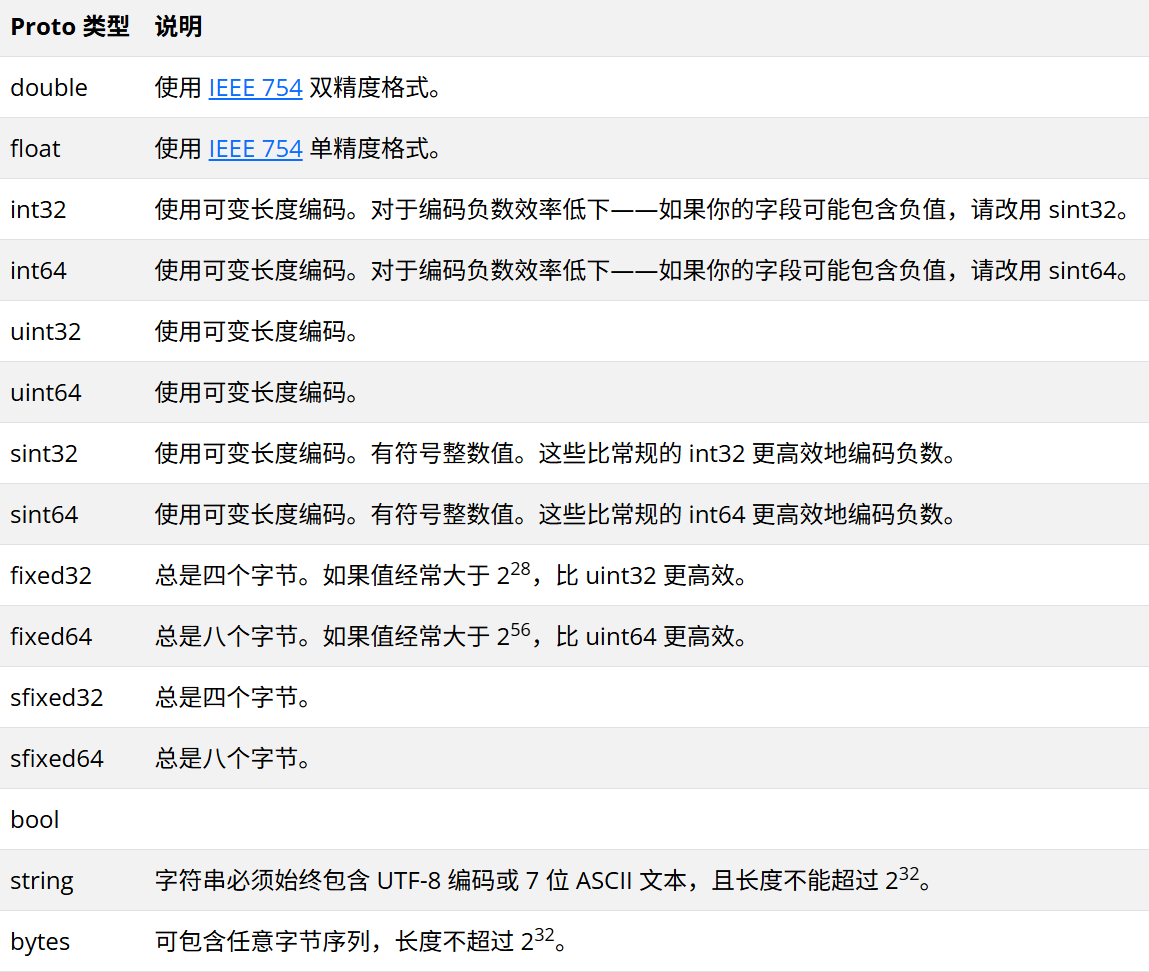Click the sint64 description mentioning int64
Screen dimensions: 1149x972
556,514
